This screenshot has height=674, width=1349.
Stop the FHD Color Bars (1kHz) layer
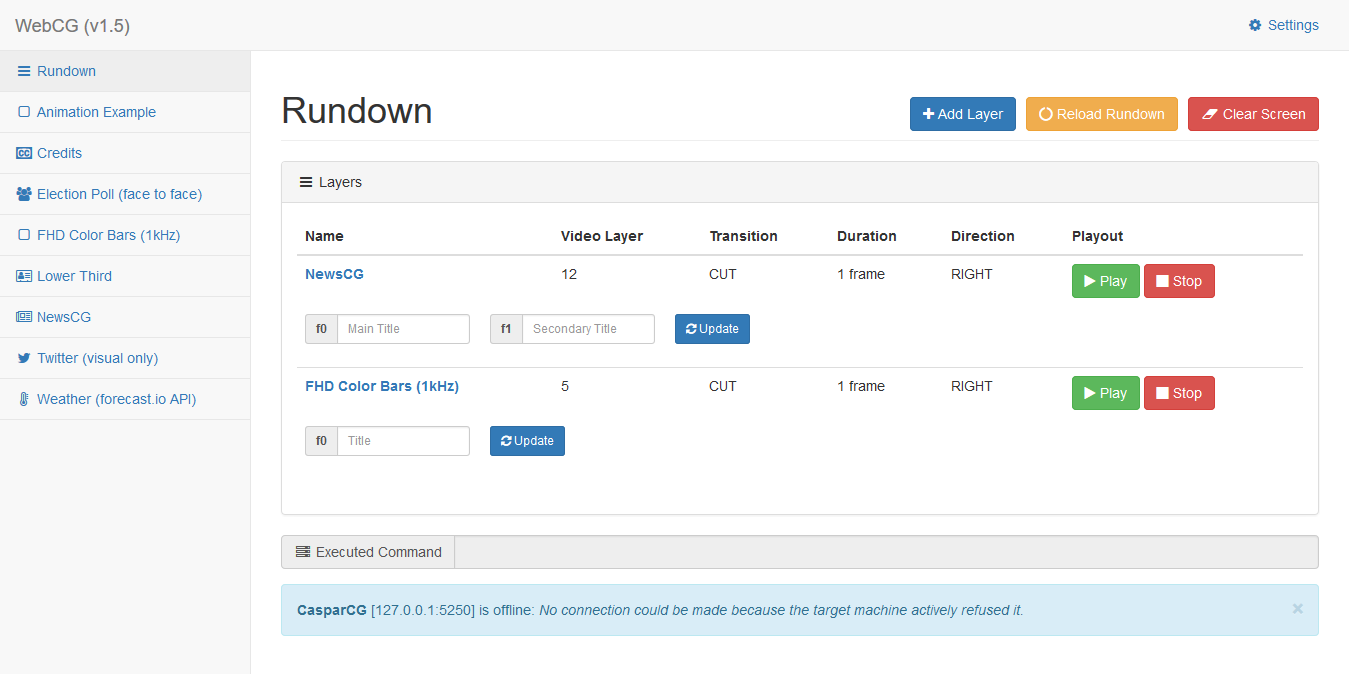[1179, 392]
